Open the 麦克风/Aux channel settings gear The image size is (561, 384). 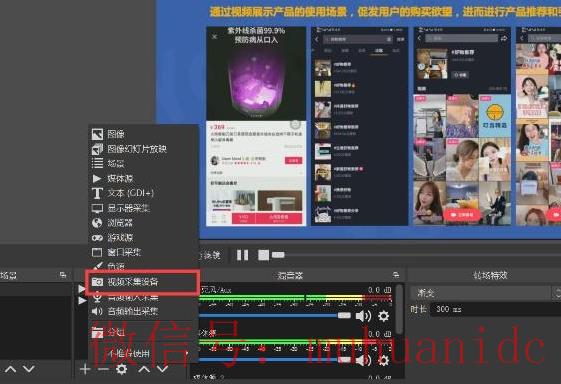383,316
